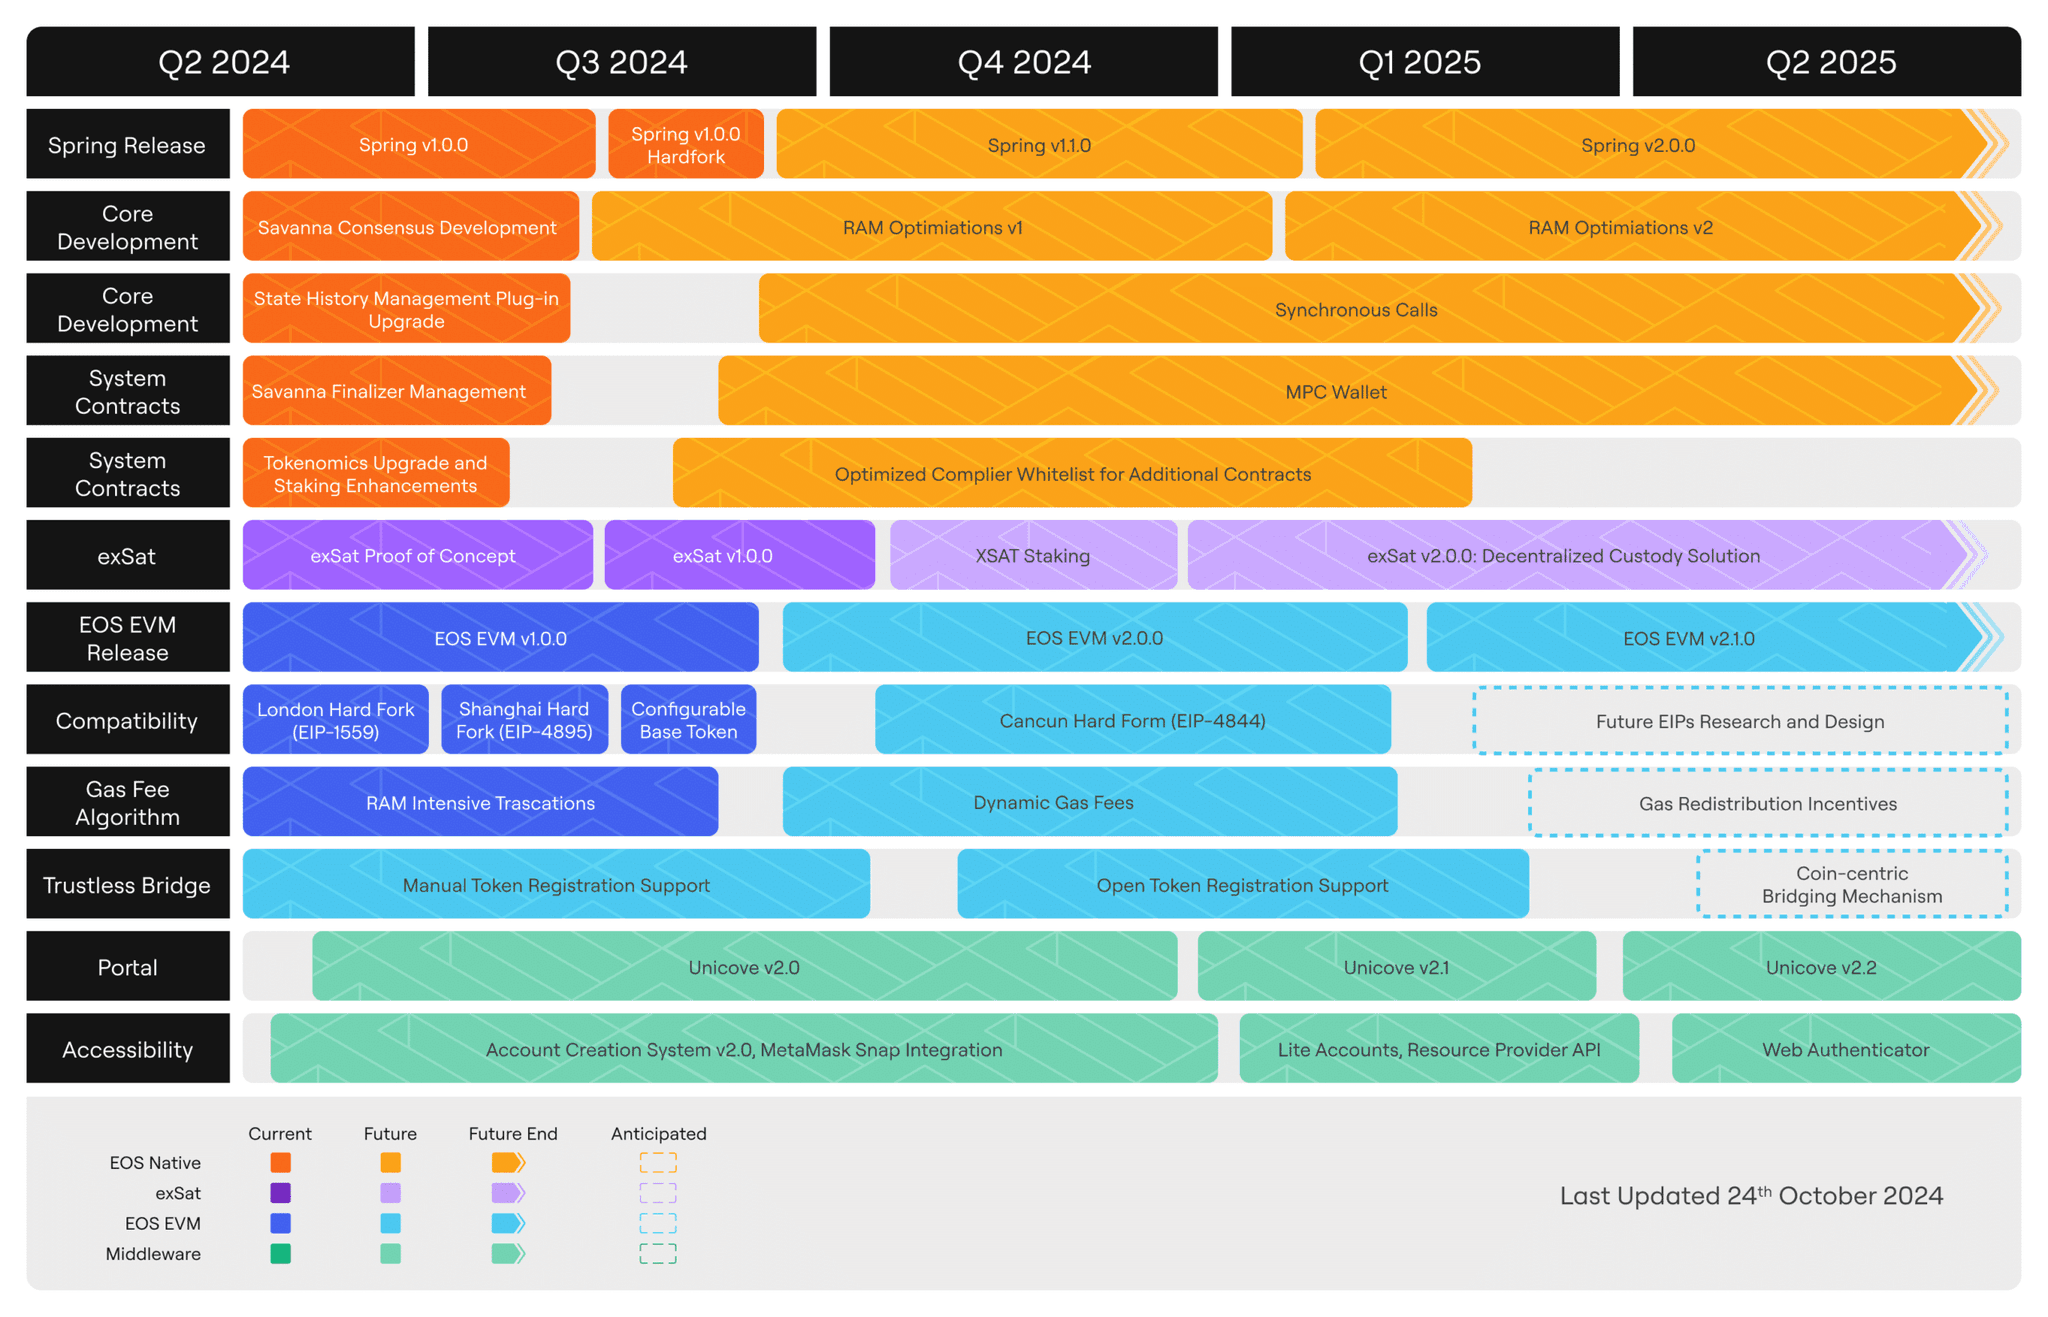Open Lite Accounts, Resource Provider API bar
The image size is (2048, 1317).
coord(1439,1049)
